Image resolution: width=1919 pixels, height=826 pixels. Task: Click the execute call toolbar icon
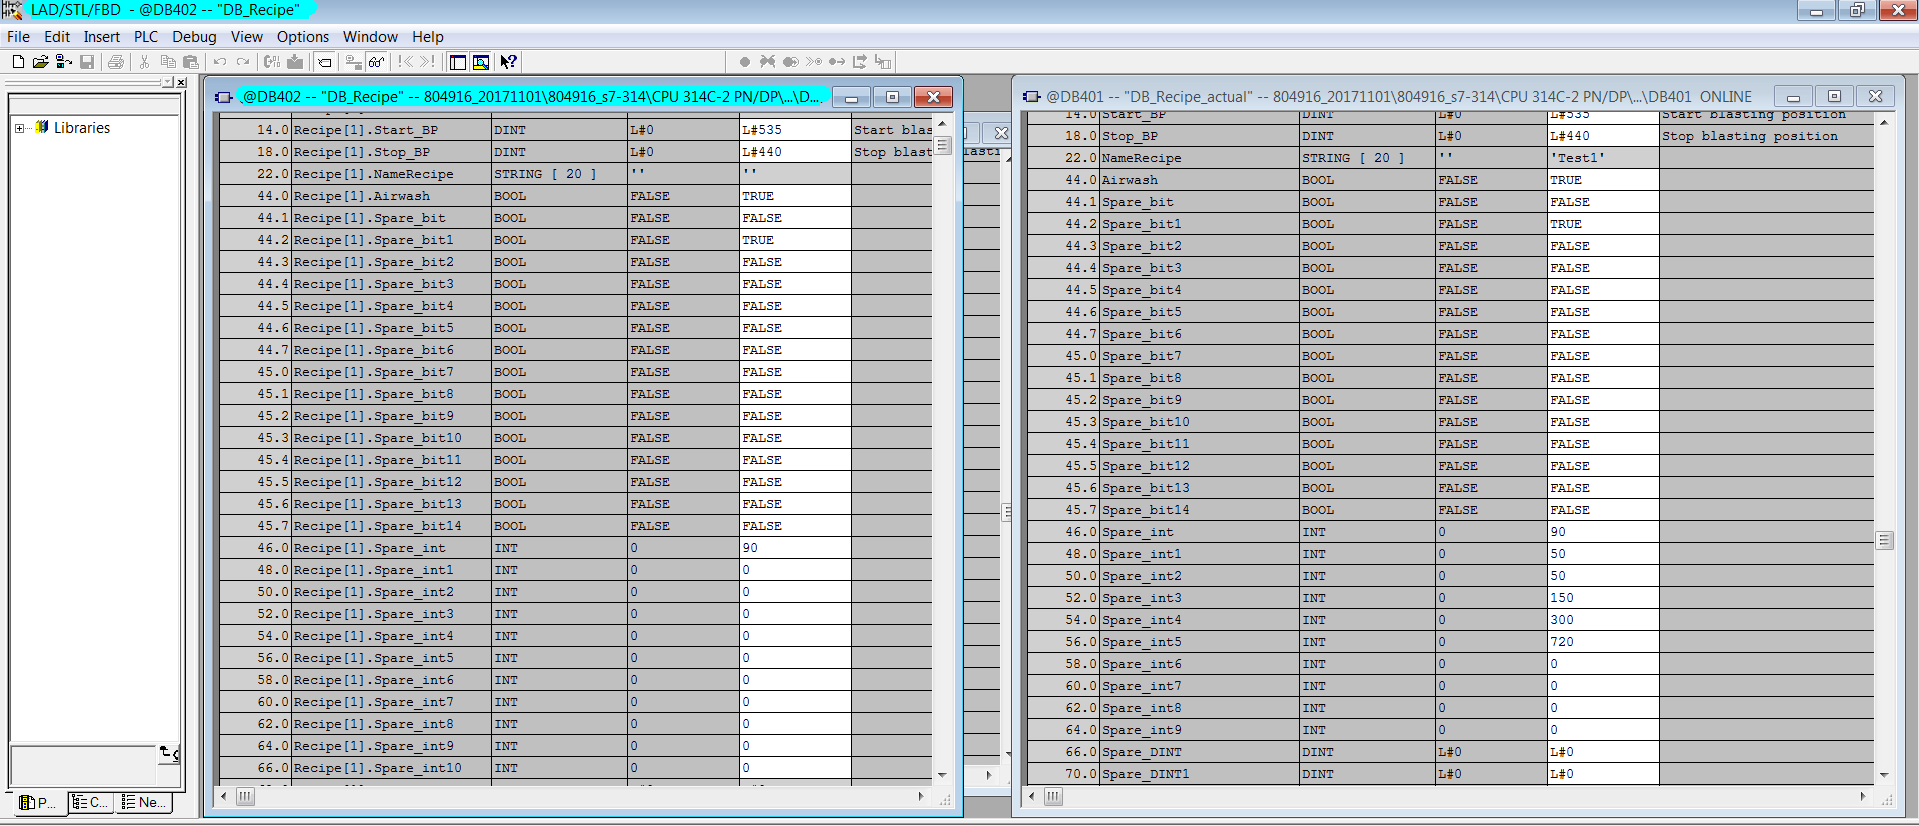(860, 62)
